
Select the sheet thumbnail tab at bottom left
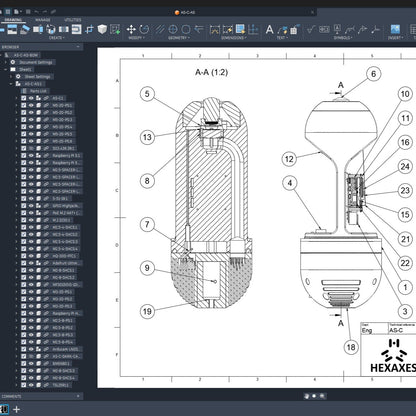pyautogui.click(x=4, y=409)
